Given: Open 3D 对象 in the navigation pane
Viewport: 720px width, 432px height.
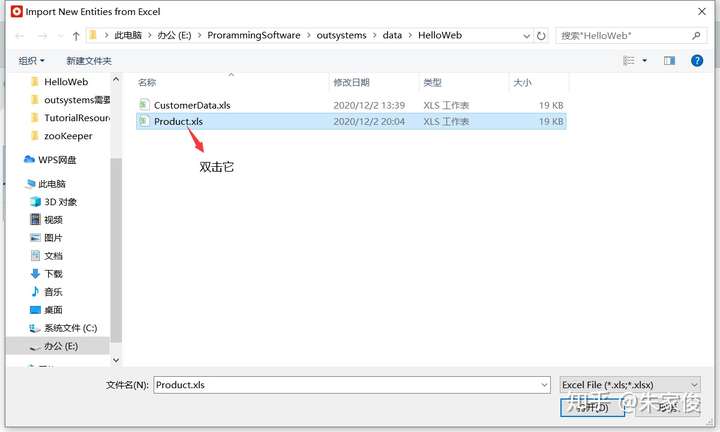Looking at the screenshot, I should coord(54,202).
